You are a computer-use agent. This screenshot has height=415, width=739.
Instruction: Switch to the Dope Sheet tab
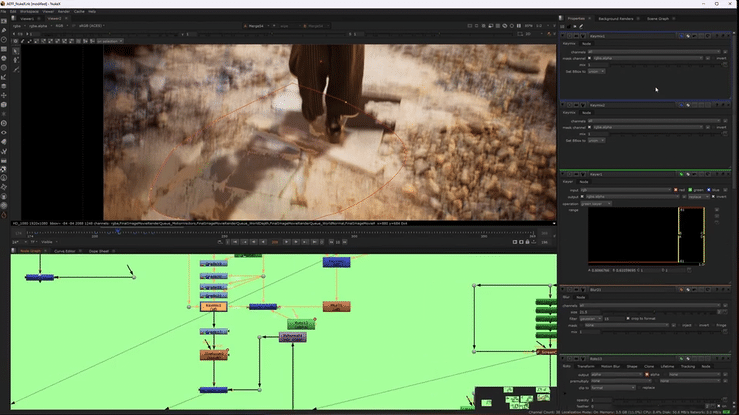99,251
